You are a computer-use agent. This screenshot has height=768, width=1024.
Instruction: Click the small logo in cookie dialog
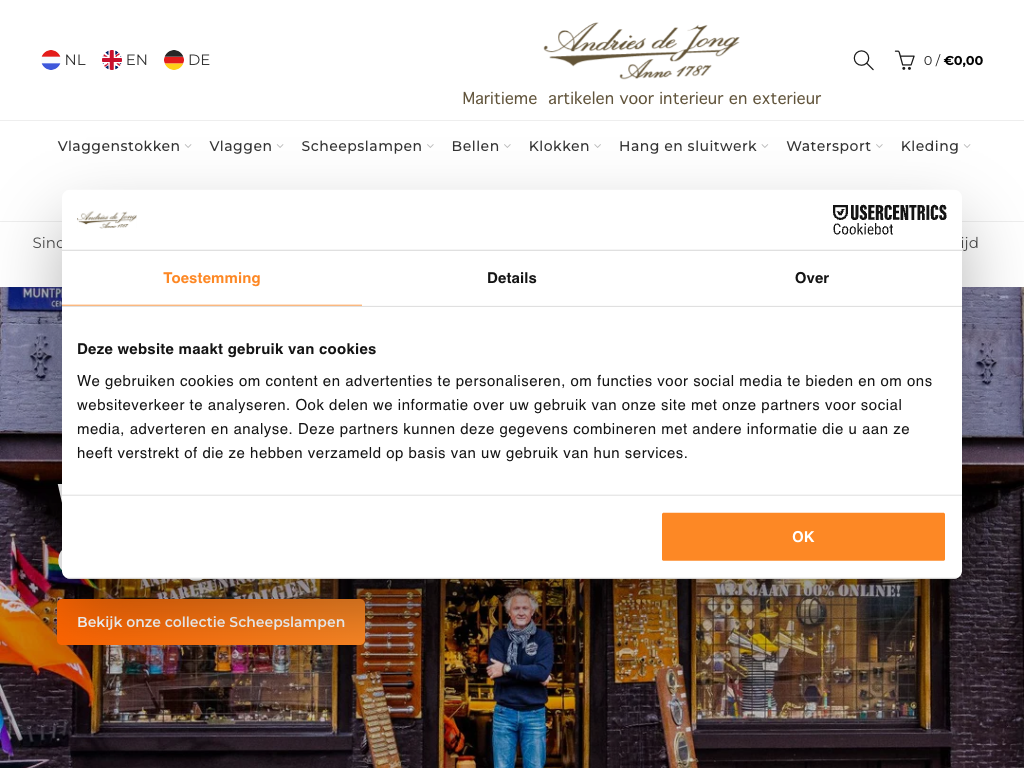click(x=107, y=219)
